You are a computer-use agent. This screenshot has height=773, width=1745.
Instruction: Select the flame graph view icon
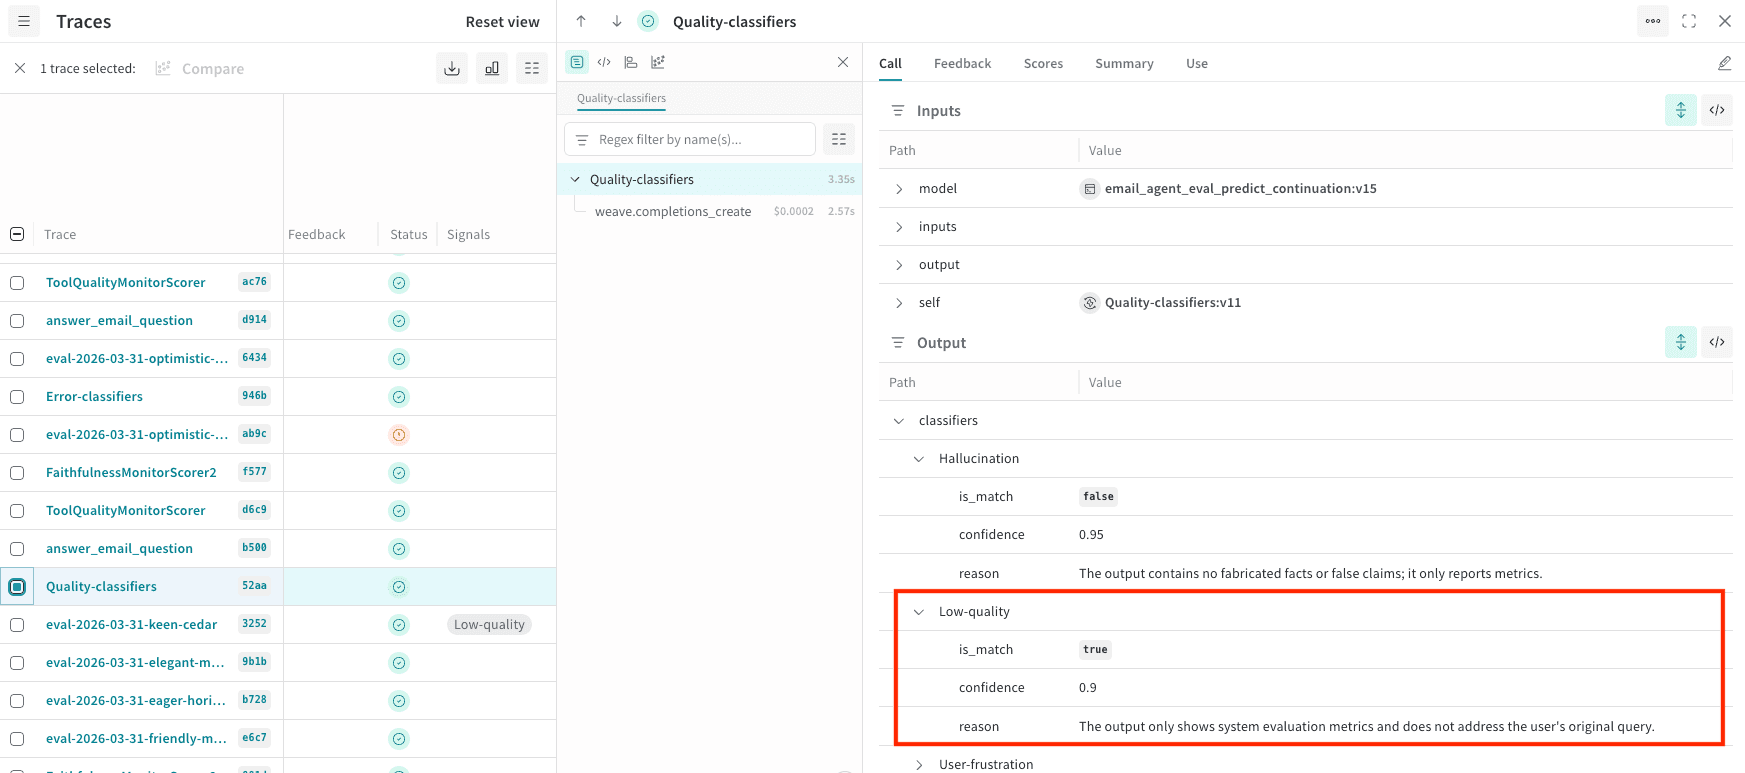pyautogui.click(x=631, y=62)
